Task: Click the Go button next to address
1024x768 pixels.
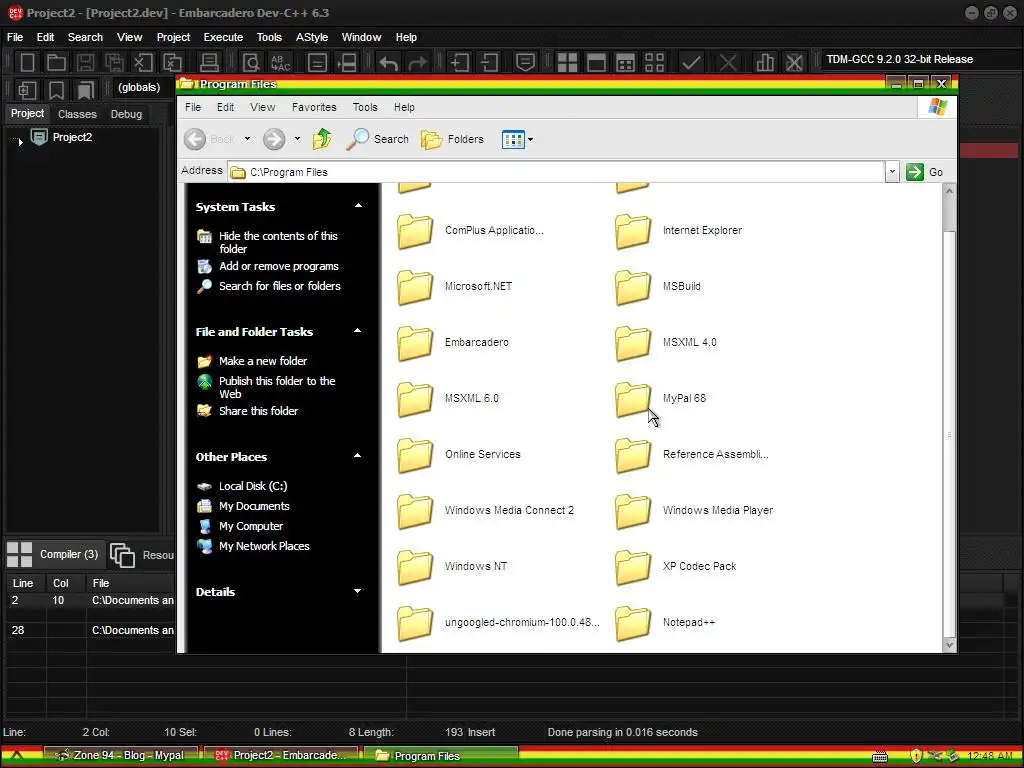Action: (924, 172)
